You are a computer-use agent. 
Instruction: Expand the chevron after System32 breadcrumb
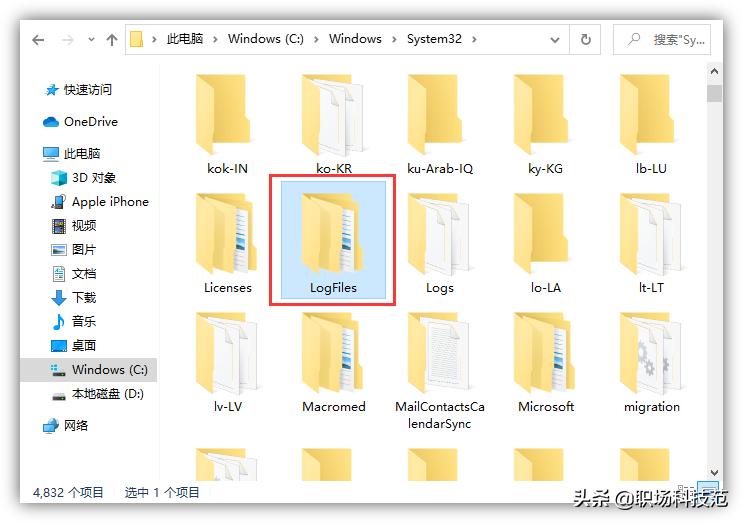tap(474, 39)
